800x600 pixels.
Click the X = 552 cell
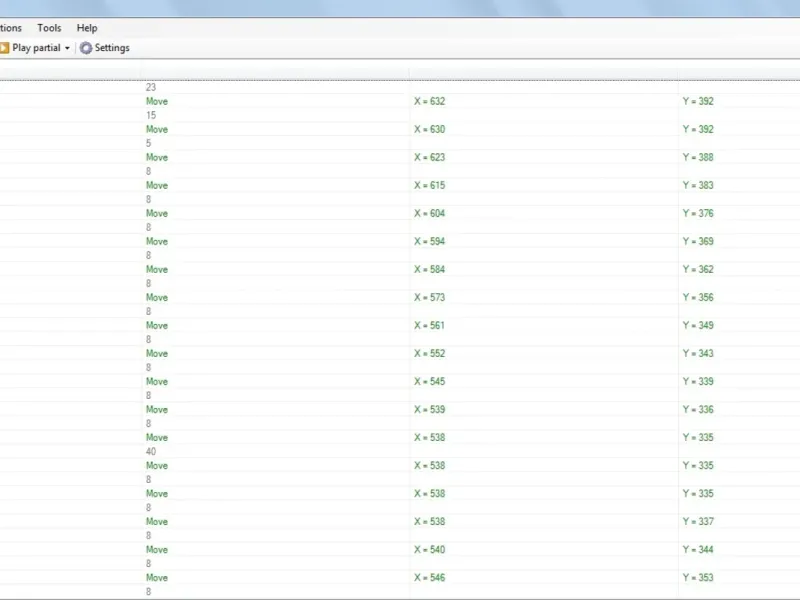tap(430, 354)
